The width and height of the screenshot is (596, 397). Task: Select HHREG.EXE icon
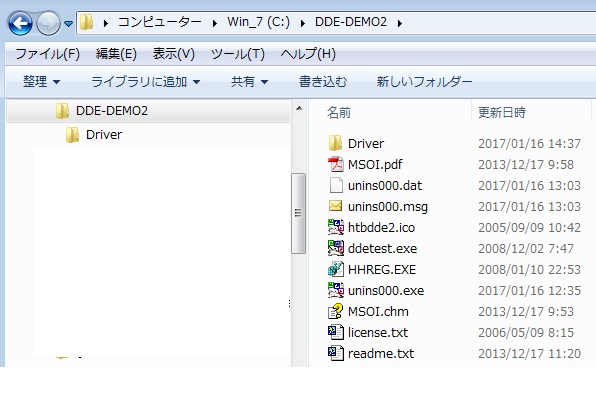(336, 269)
